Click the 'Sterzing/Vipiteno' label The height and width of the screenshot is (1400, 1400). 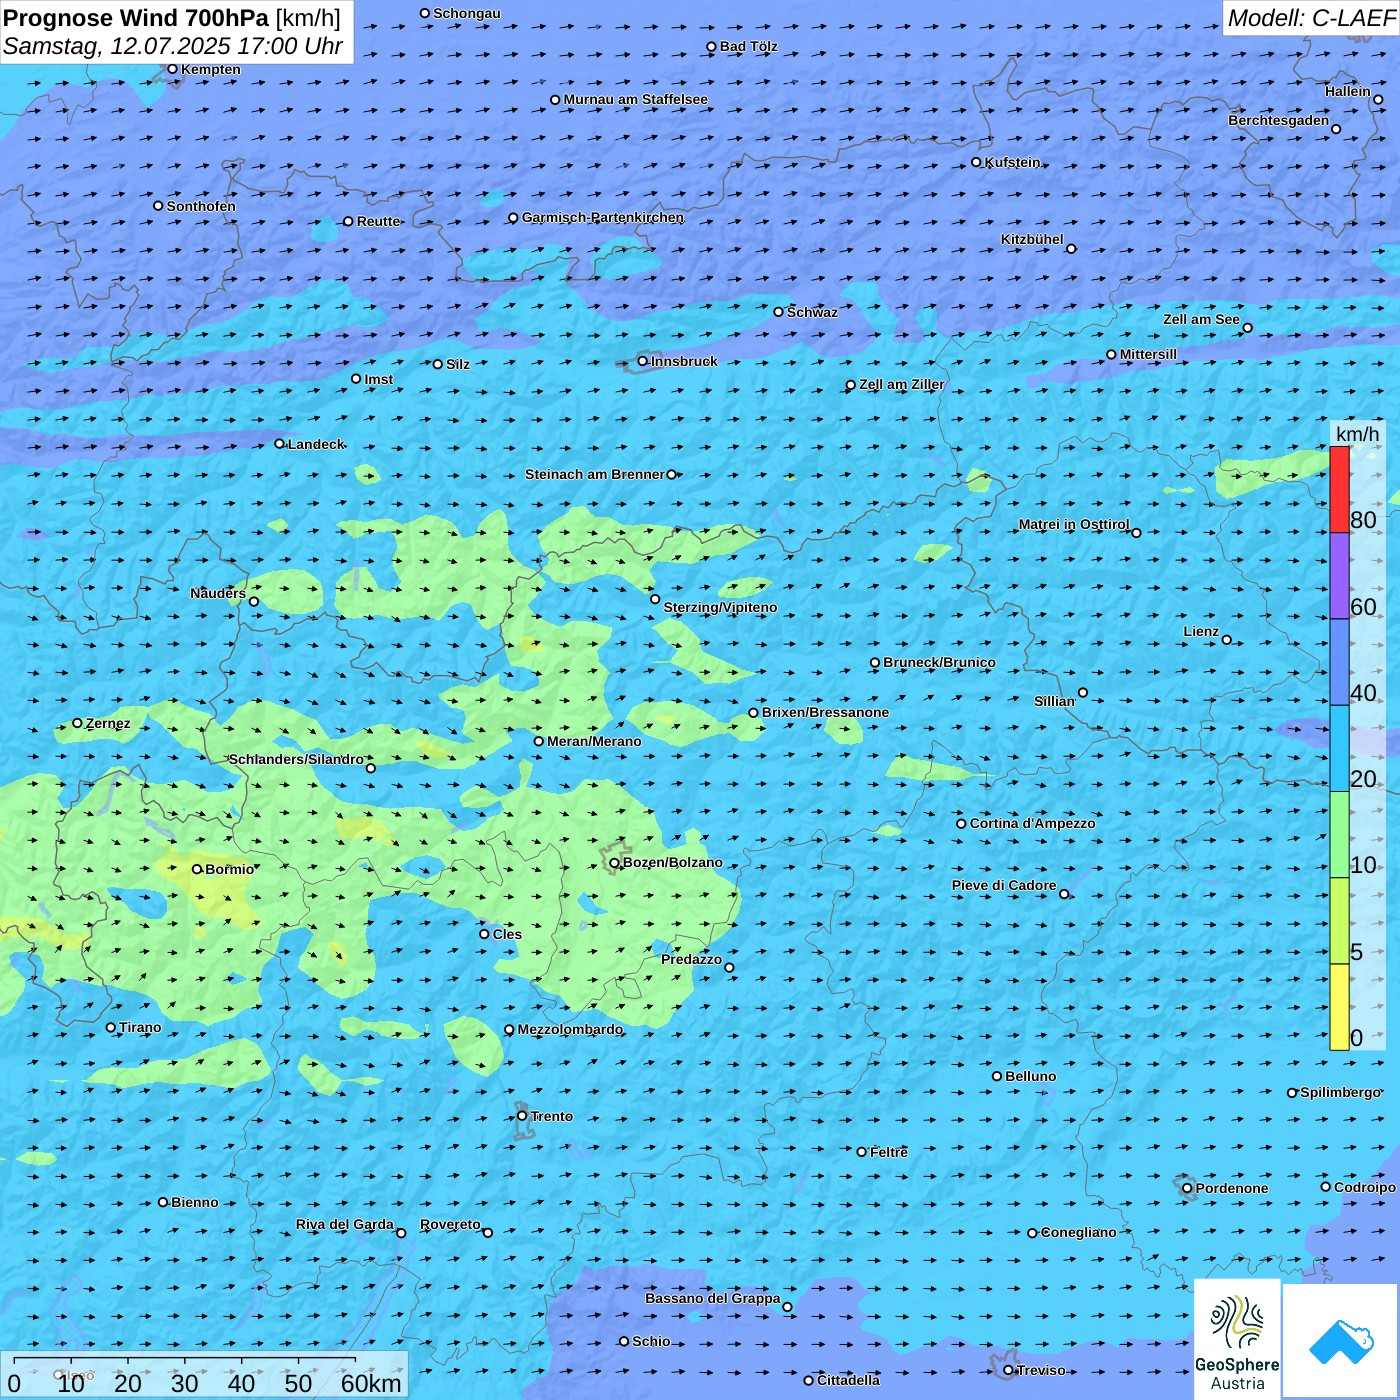pyautogui.click(x=720, y=607)
